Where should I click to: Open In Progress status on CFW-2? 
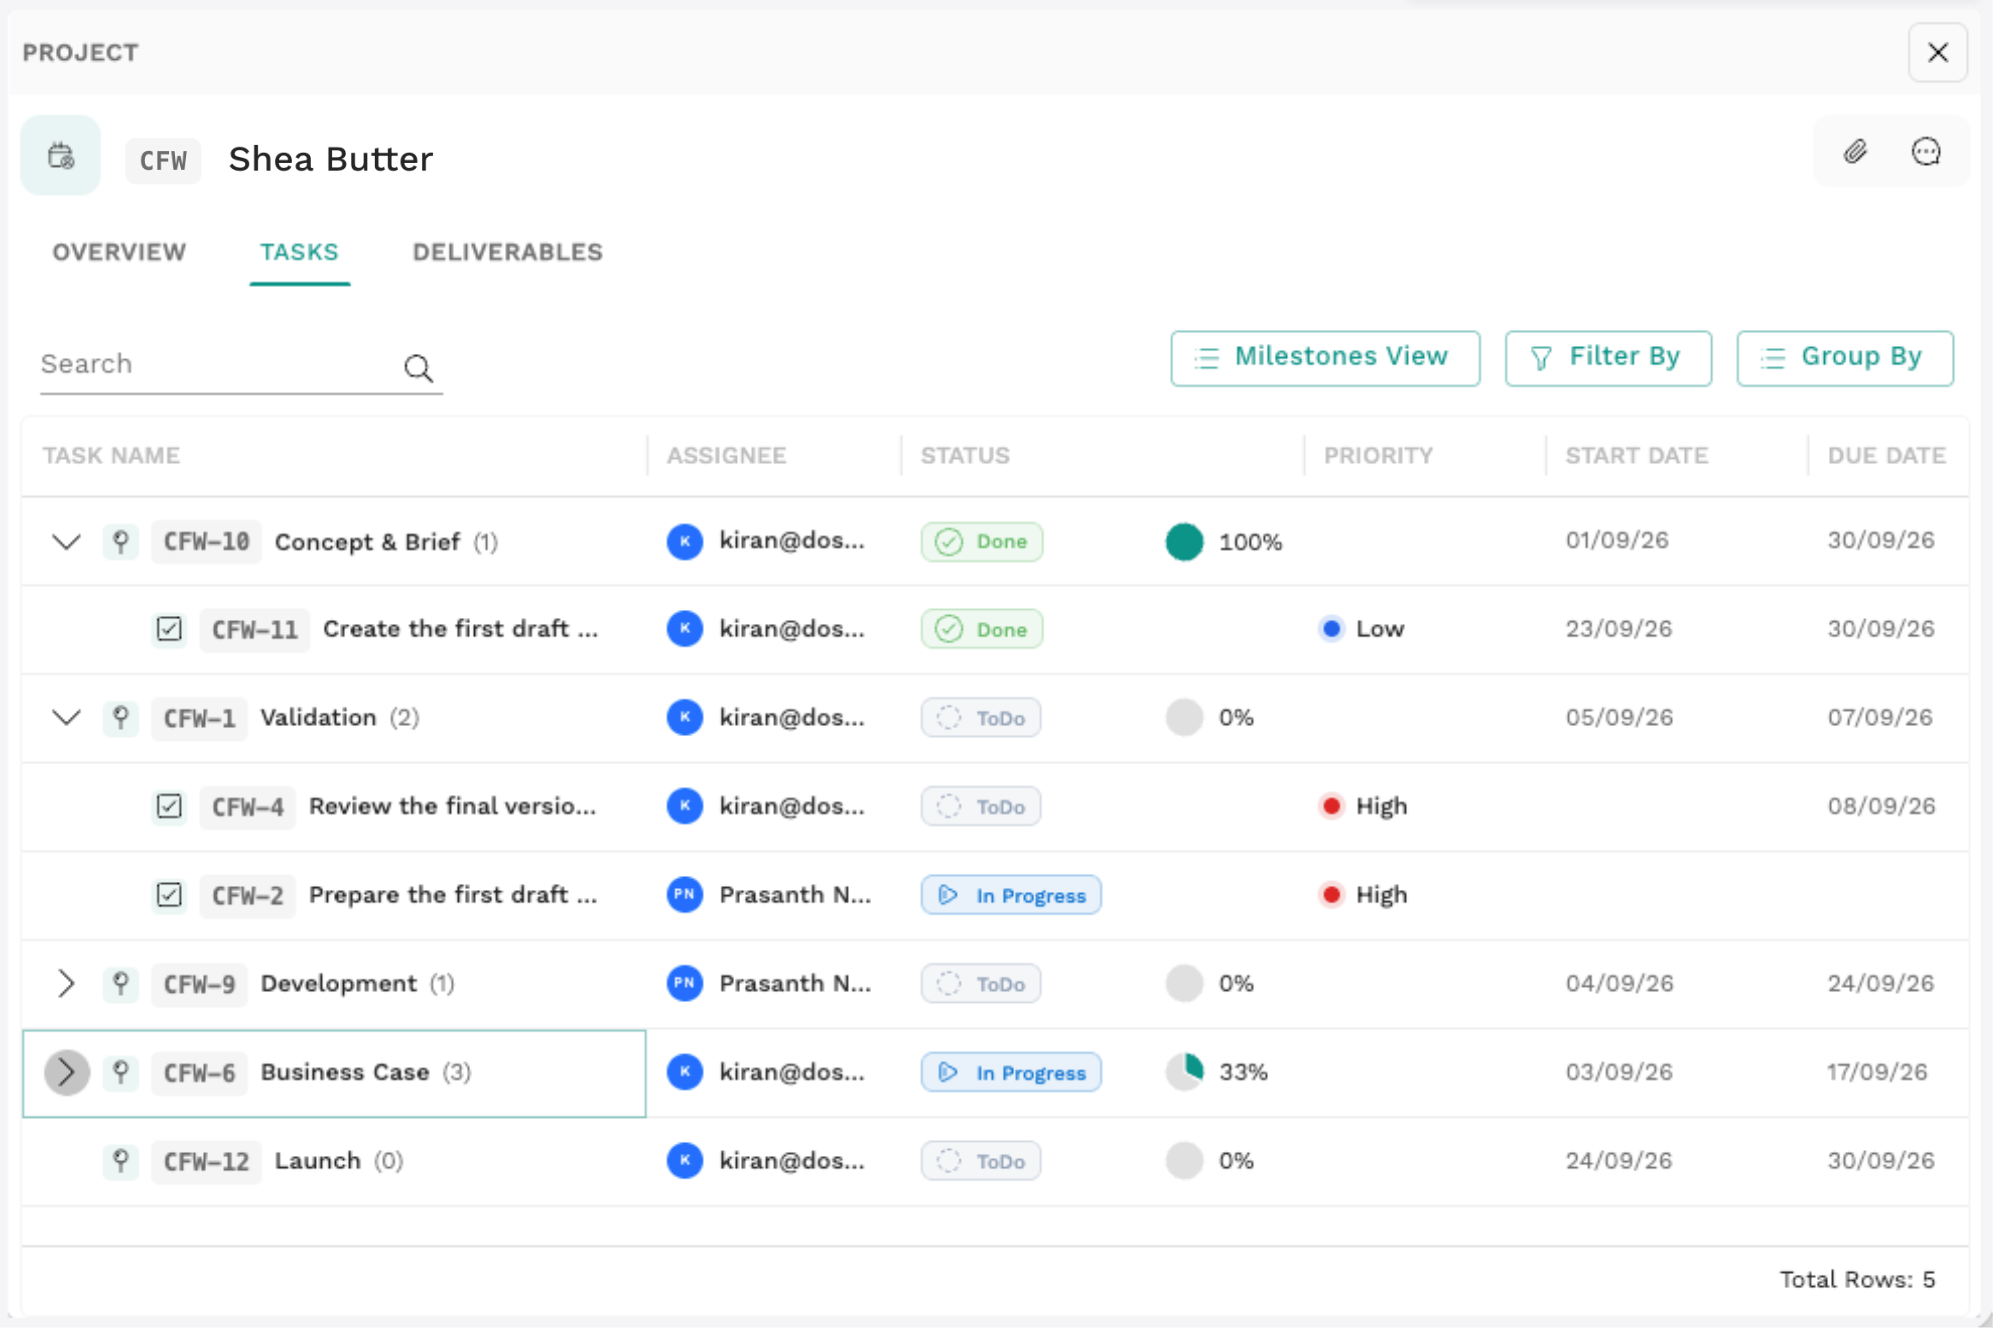1011,895
